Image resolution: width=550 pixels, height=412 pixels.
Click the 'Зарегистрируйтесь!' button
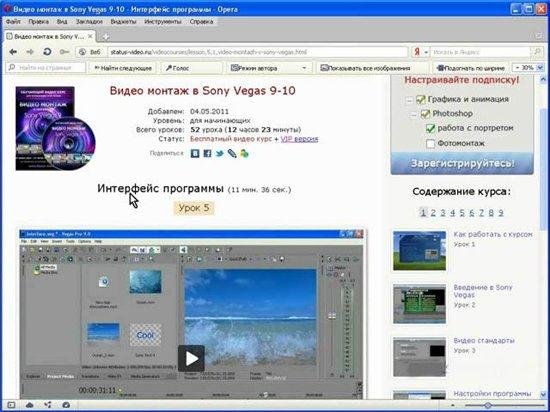[x=462, y=164]
